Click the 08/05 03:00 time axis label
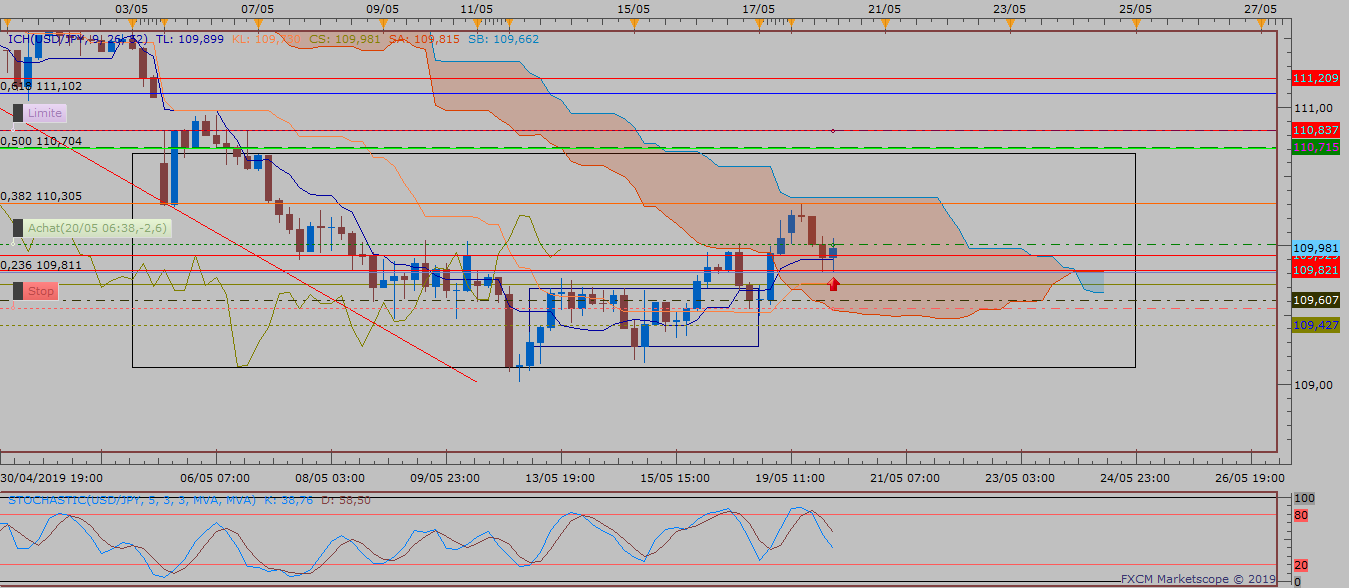This screenshot has height=588, width=1349. pos(330,478)
